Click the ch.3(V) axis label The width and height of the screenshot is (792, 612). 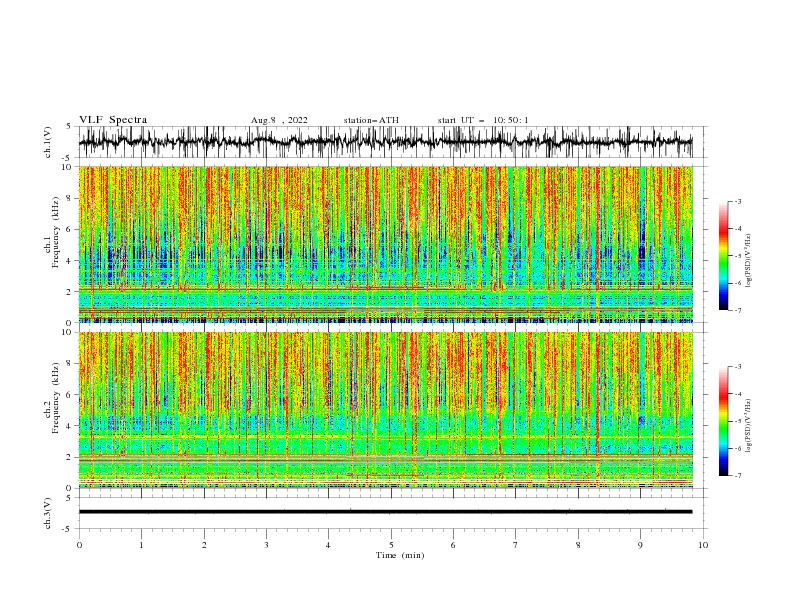[48, 513]
